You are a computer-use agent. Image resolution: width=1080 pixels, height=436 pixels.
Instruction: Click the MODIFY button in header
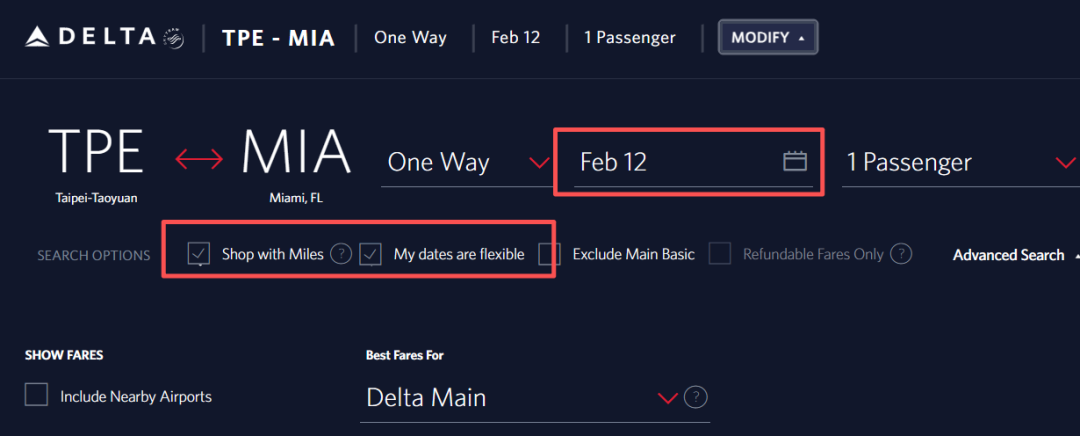click(x=767, y=38)
